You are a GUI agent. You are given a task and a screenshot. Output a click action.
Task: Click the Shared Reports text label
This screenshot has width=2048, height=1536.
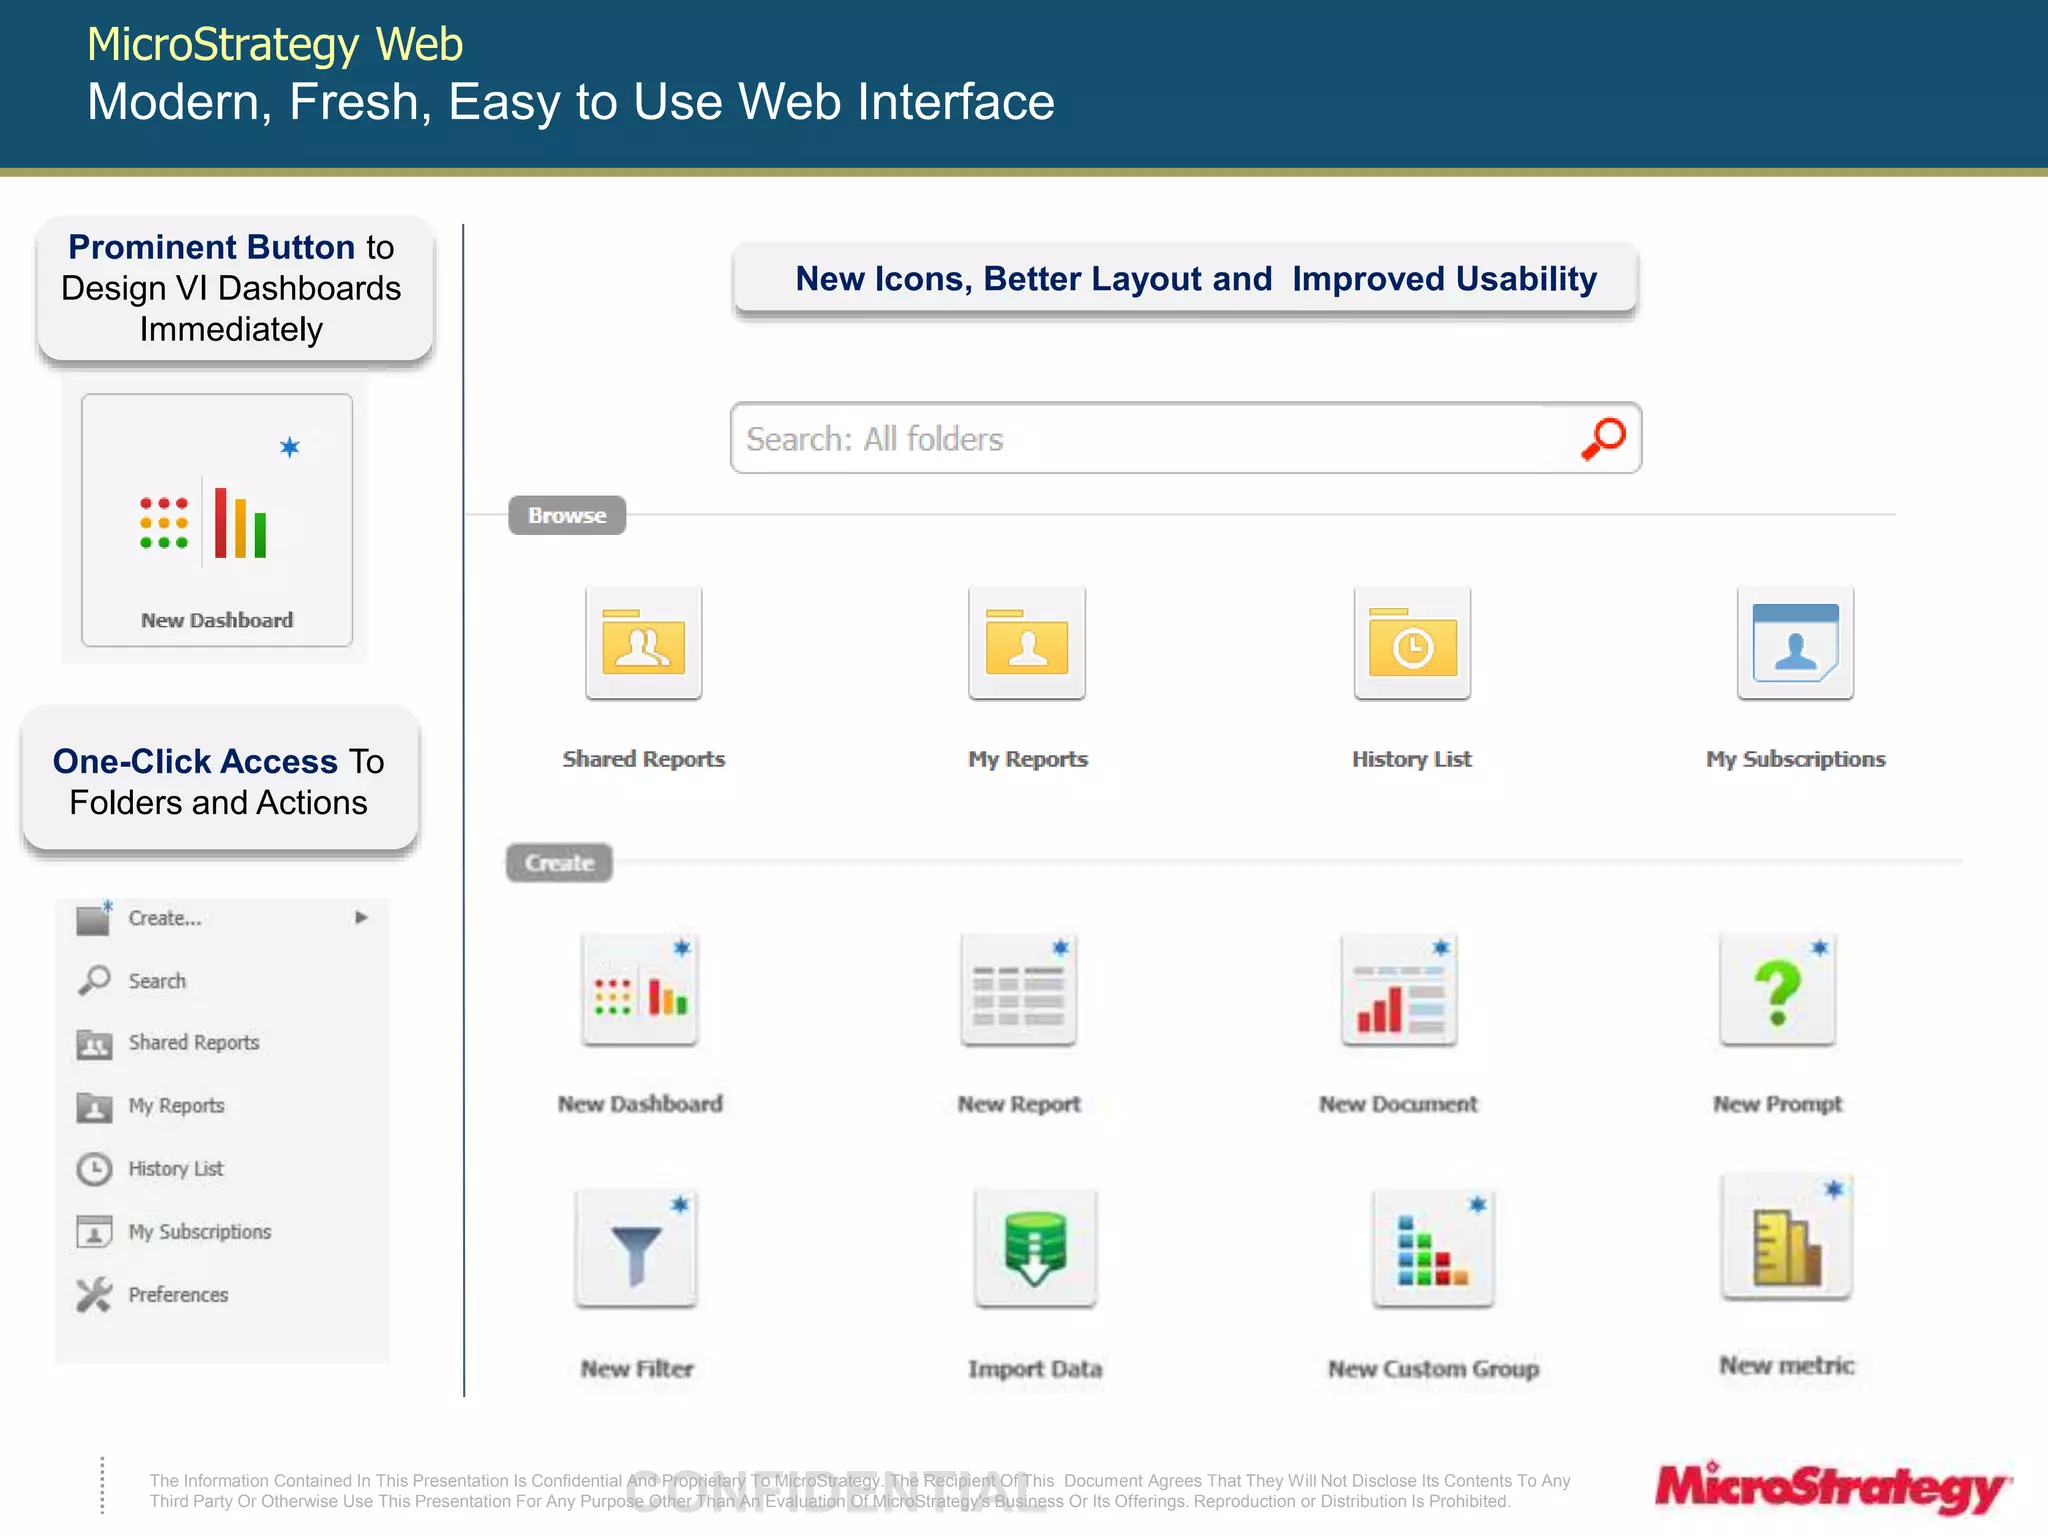point(644,759)
